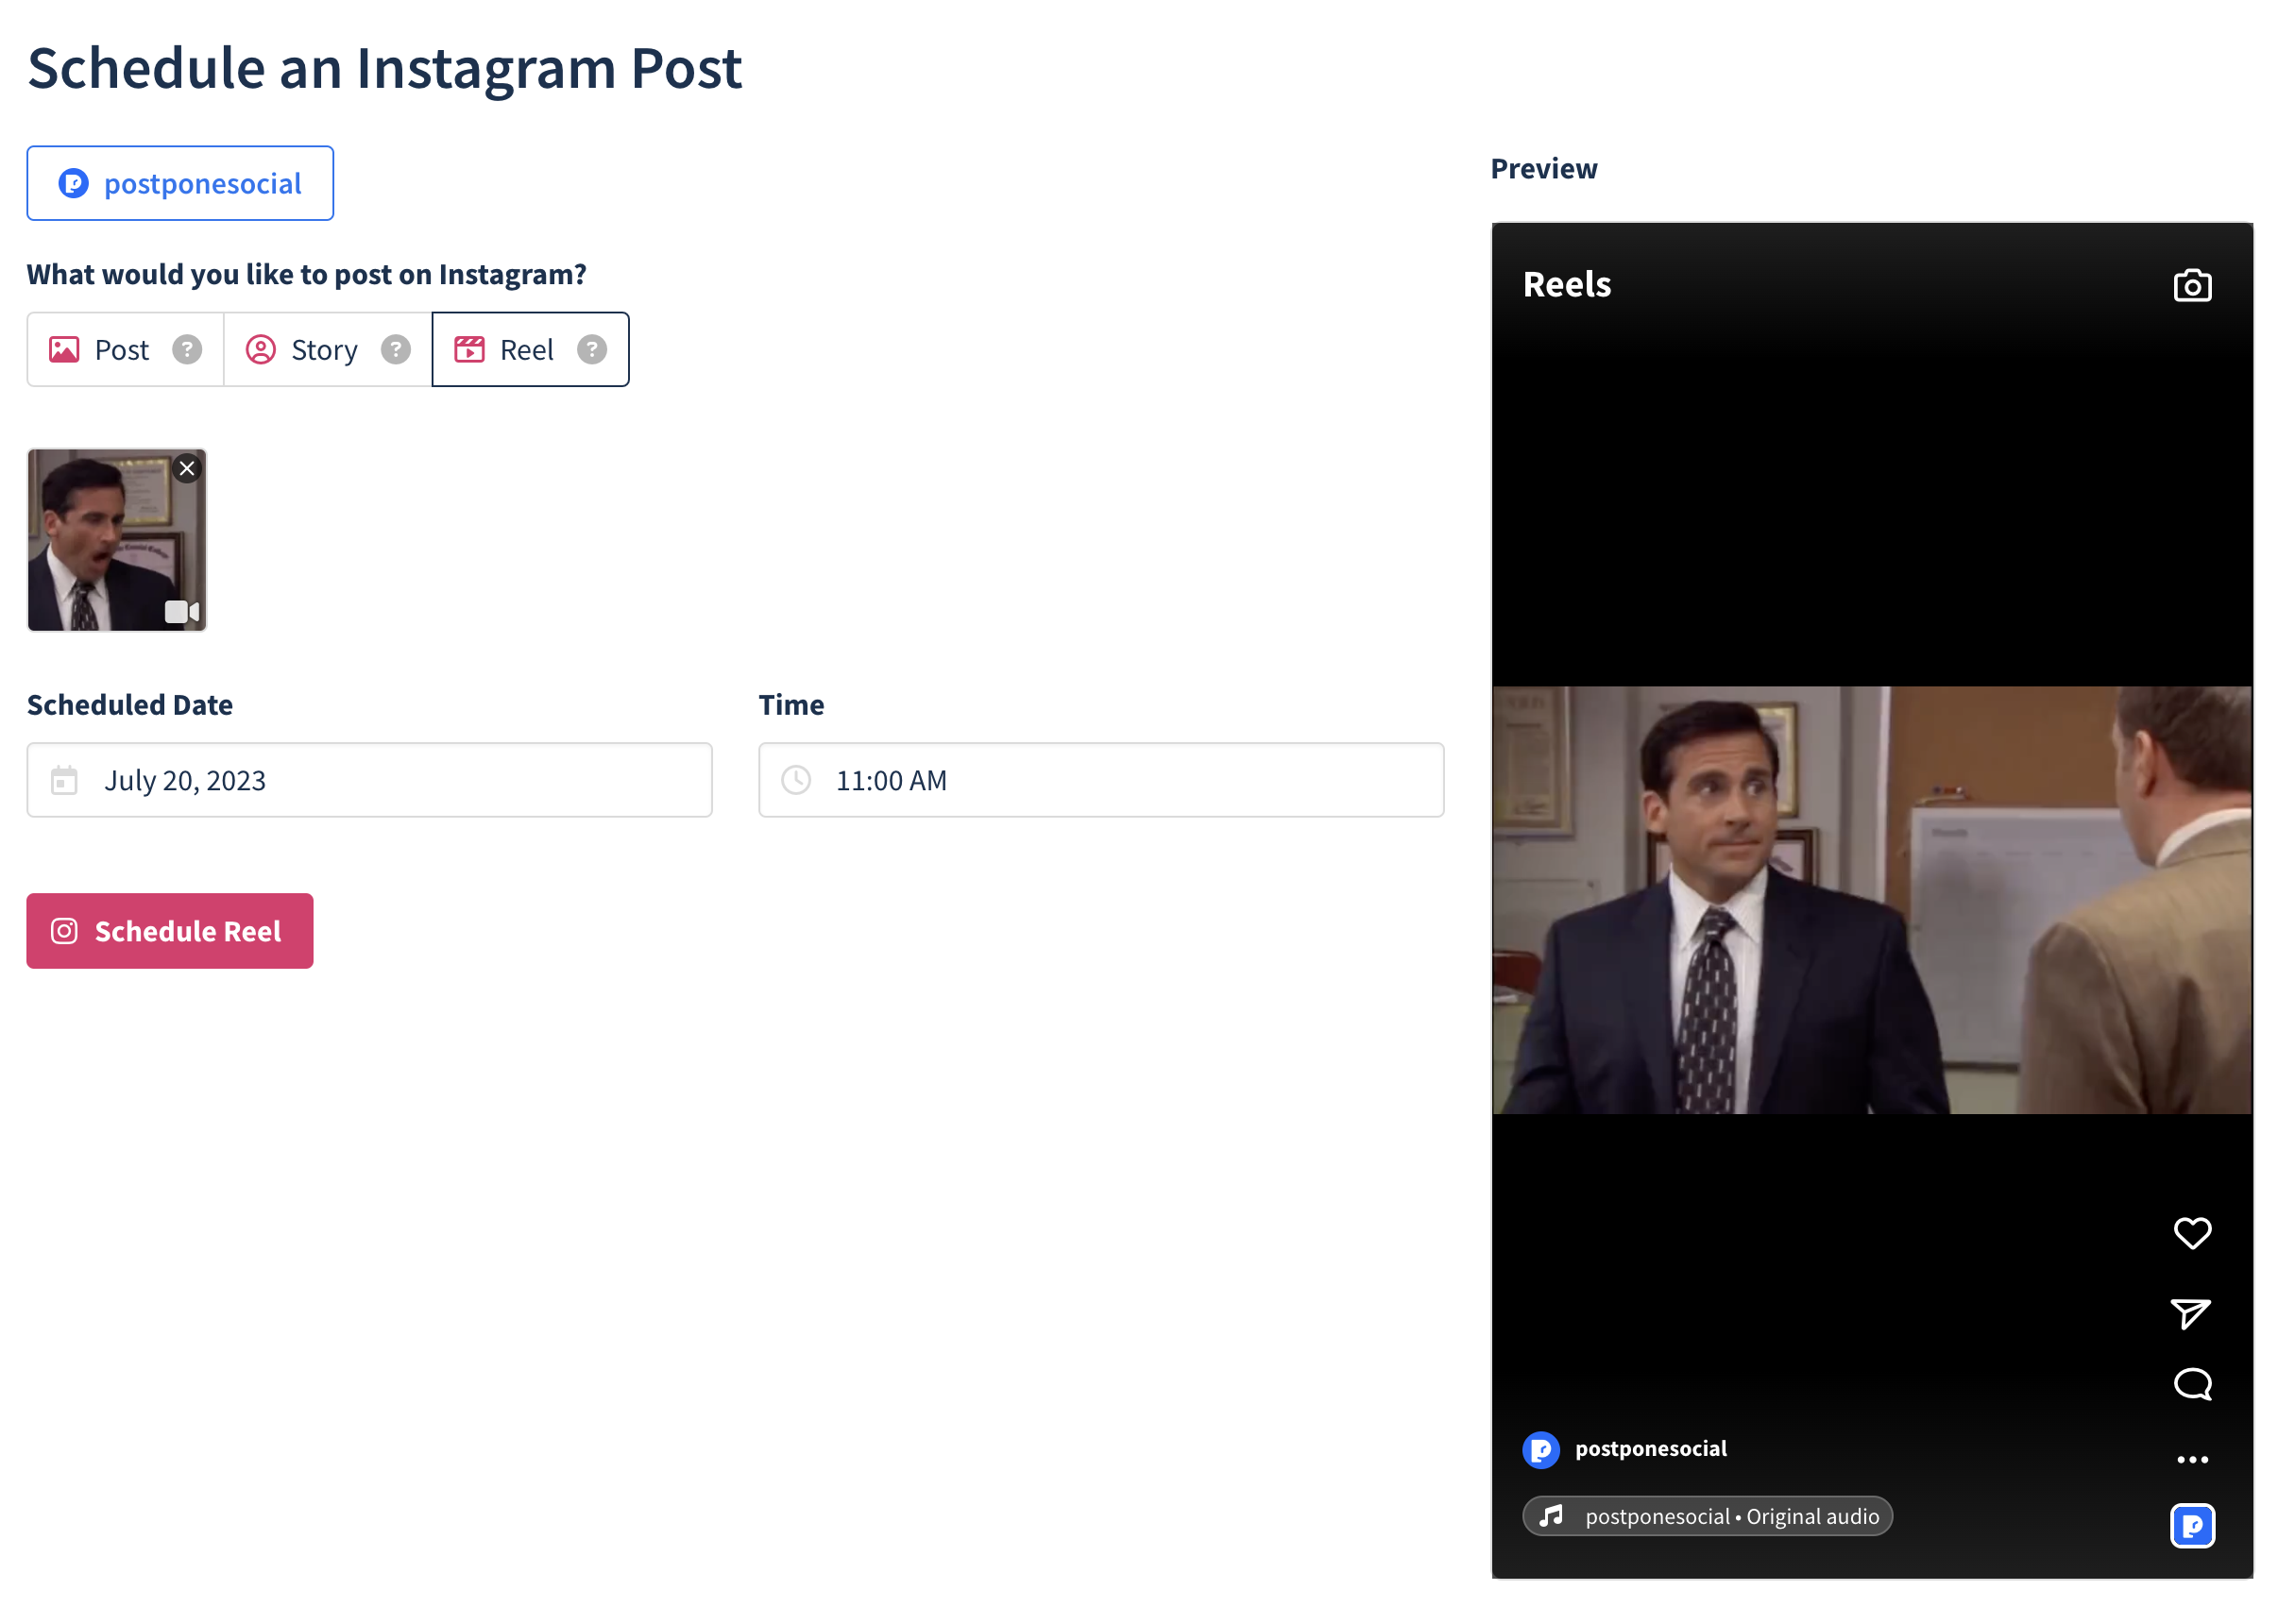Image resolution: width=2295 pixels, height=1624 pixels.
Task: Click the postponesocial account button
Action: pos(180,183)
